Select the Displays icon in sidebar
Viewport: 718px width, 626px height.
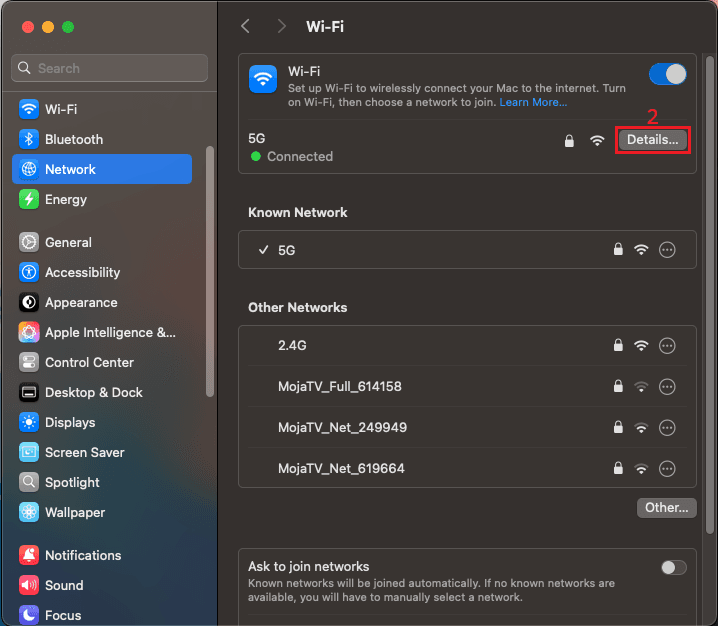29,422
